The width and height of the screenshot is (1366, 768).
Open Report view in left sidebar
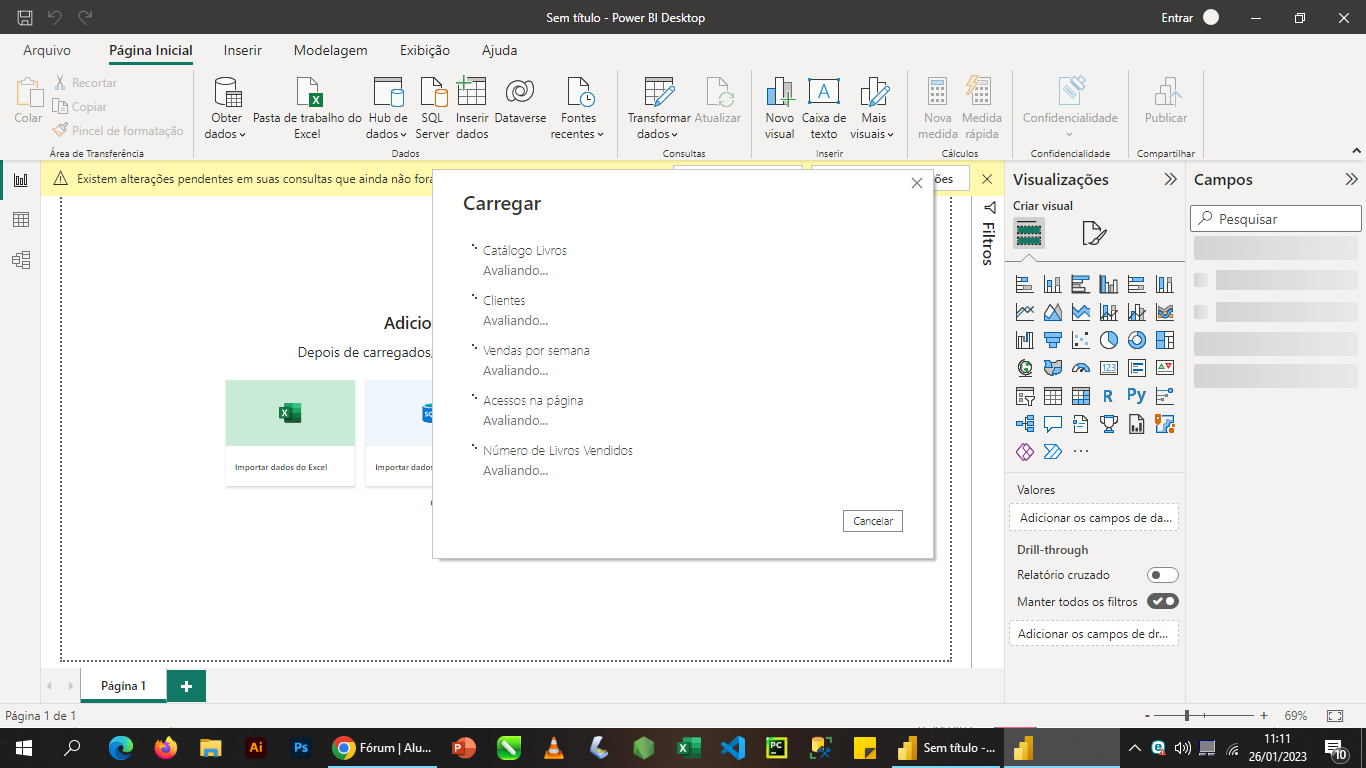pos(20,180)
